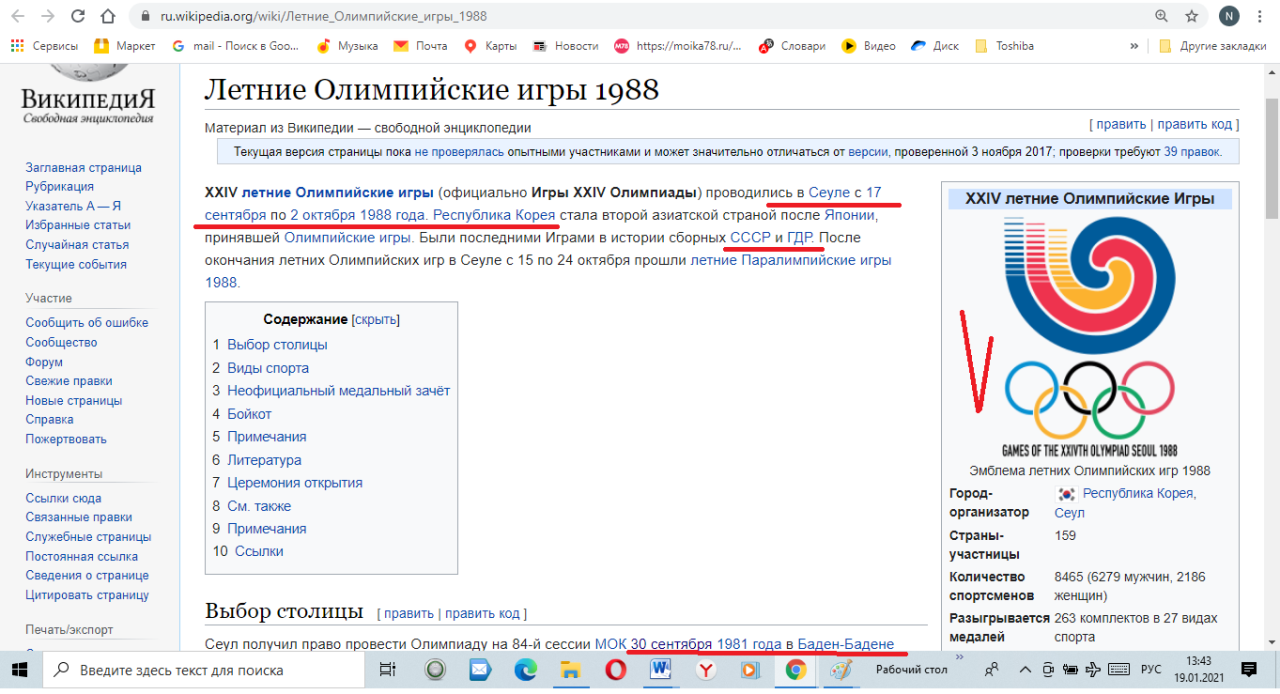Click the zoom magnifier icon in address bar
This screenshot has width=1280, height=694.
point(1161,17)
